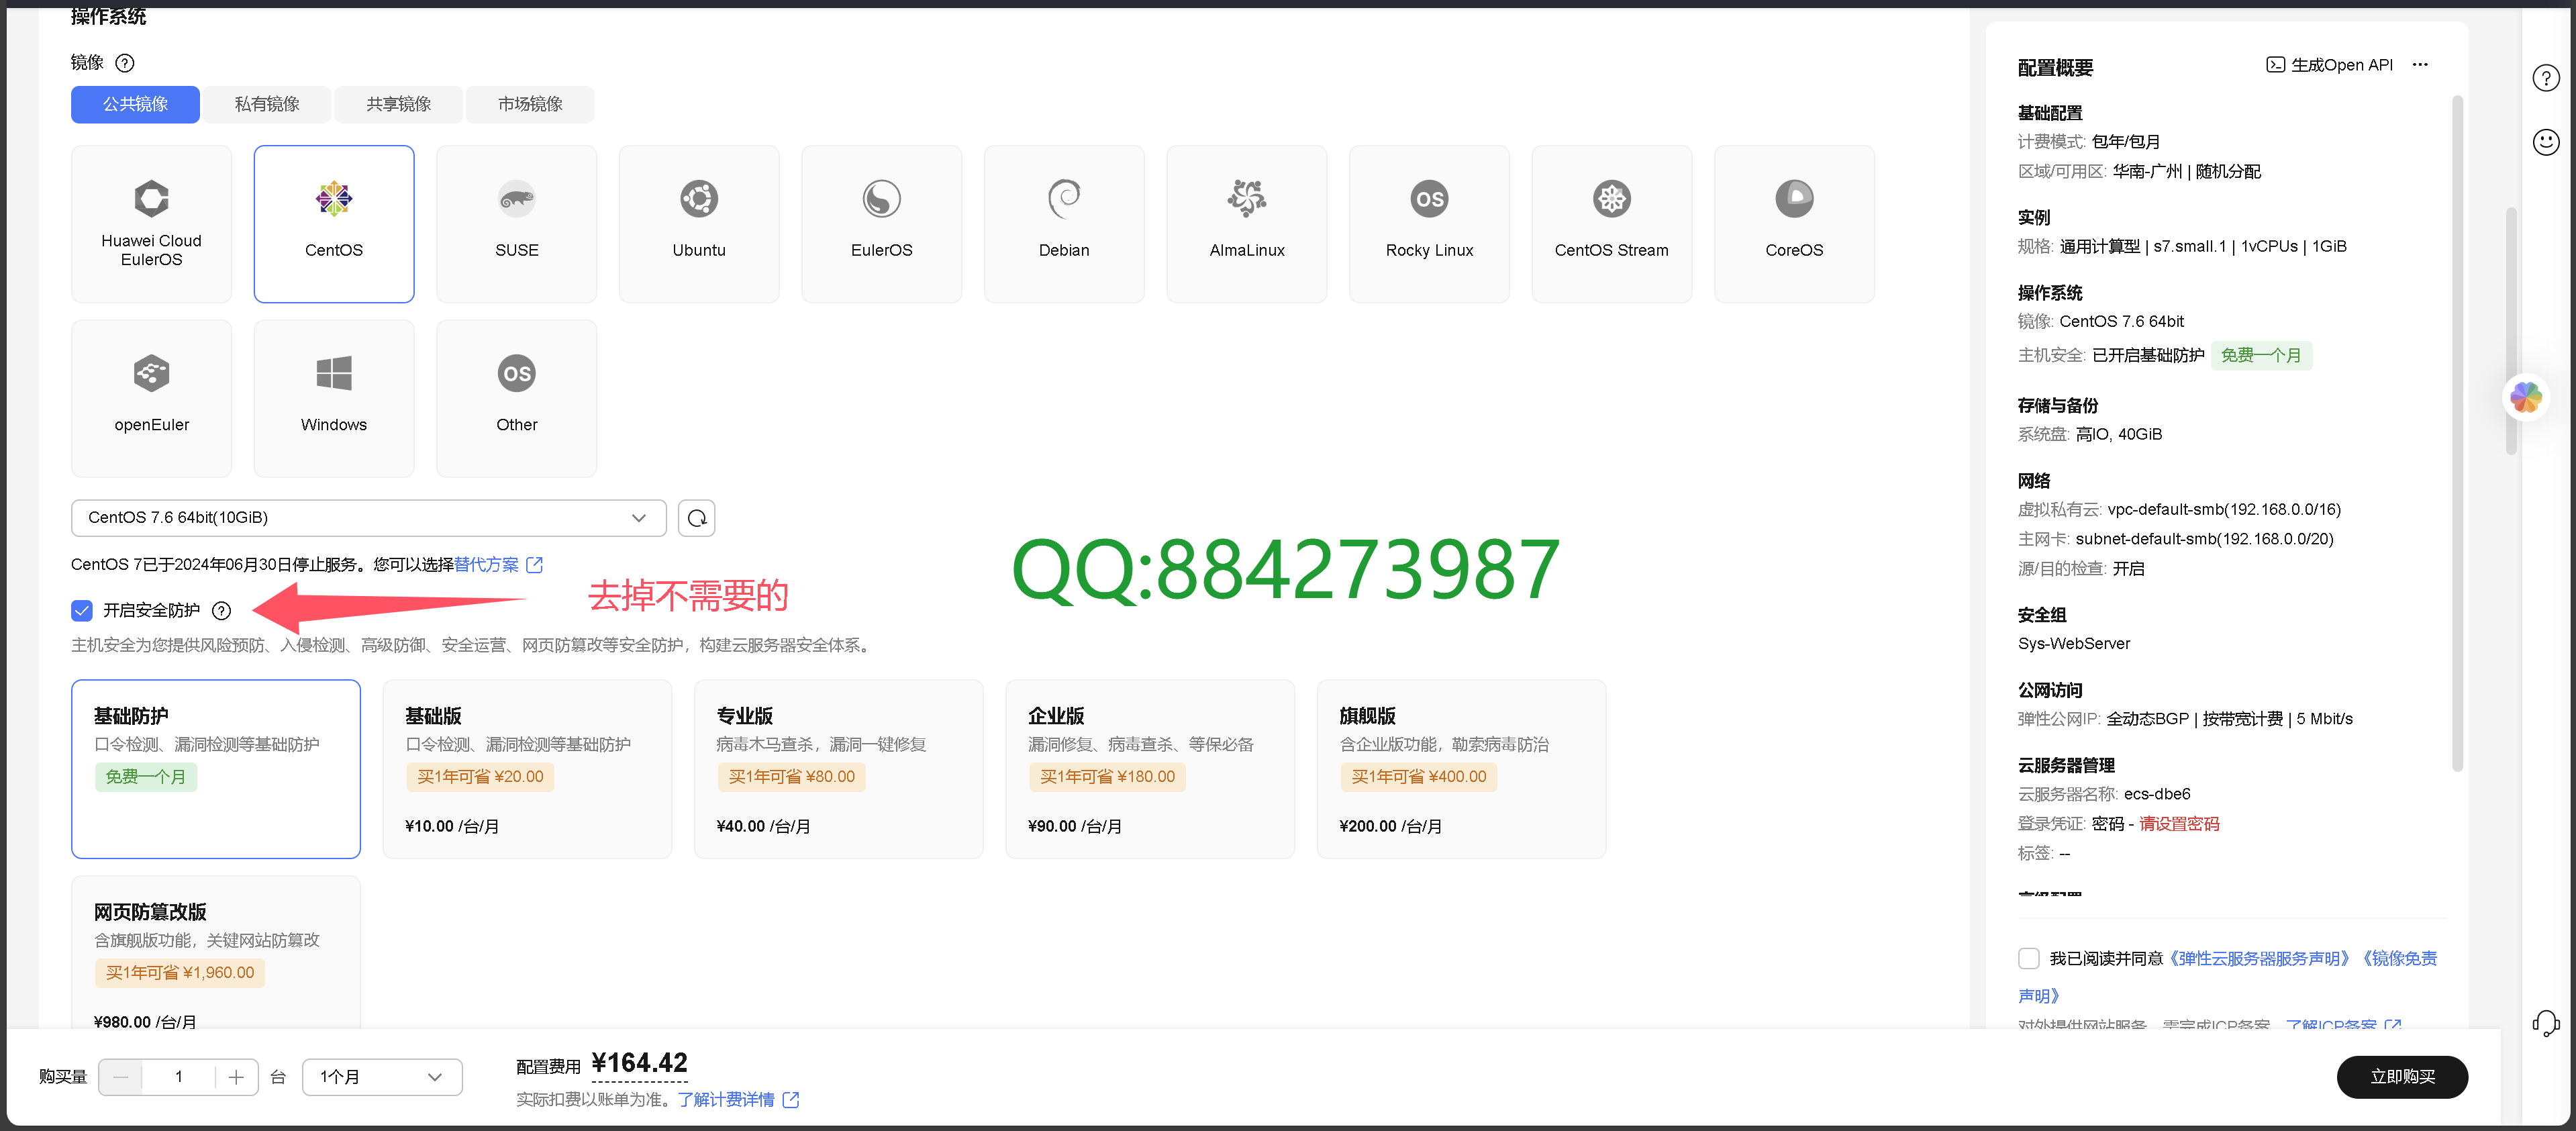Click the page vertical scrollbar

click(2511, 330)
